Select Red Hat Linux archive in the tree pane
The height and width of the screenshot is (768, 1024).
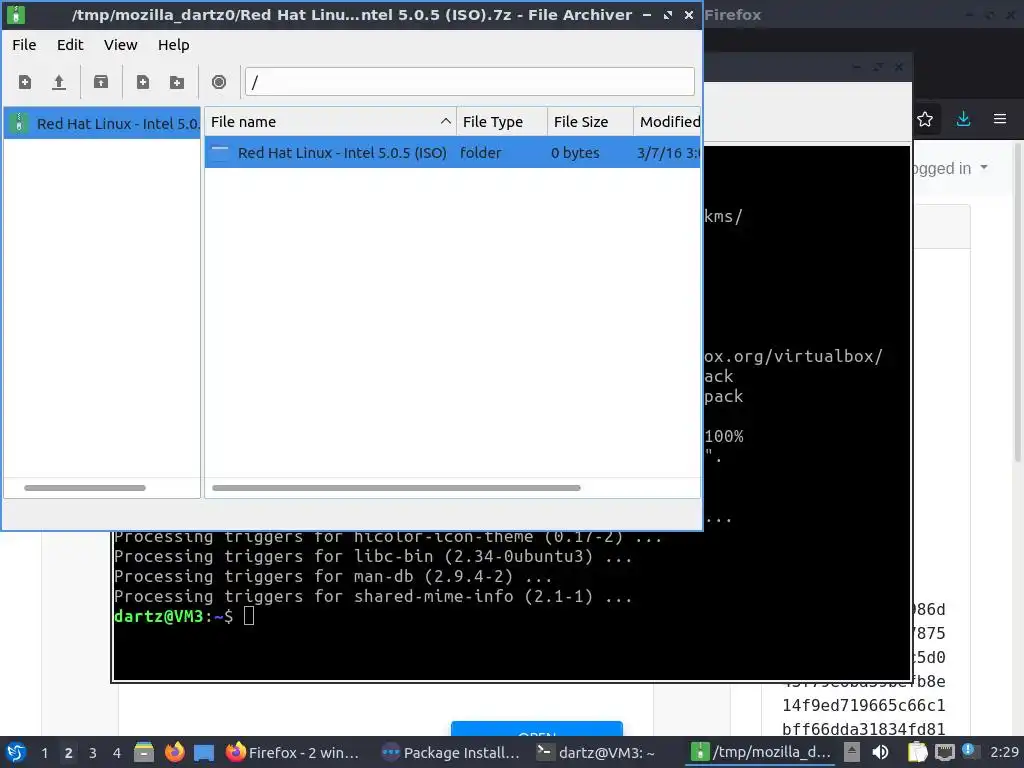click(102, 123)
